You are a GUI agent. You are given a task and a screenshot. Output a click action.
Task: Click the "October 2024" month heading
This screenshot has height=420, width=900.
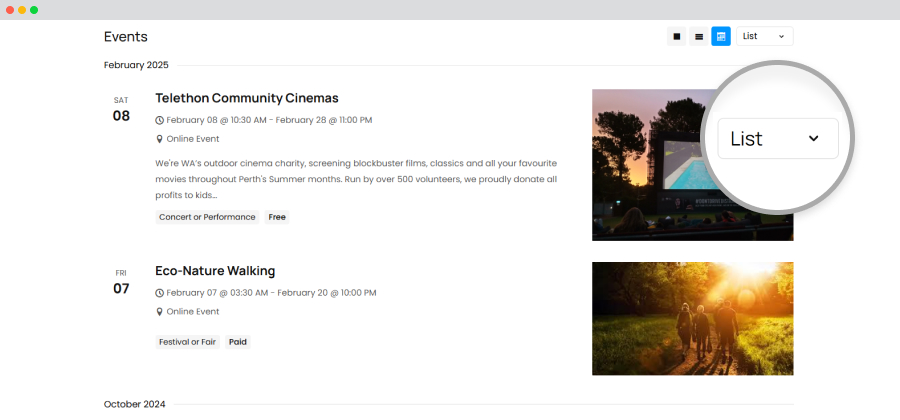(134, 404)
